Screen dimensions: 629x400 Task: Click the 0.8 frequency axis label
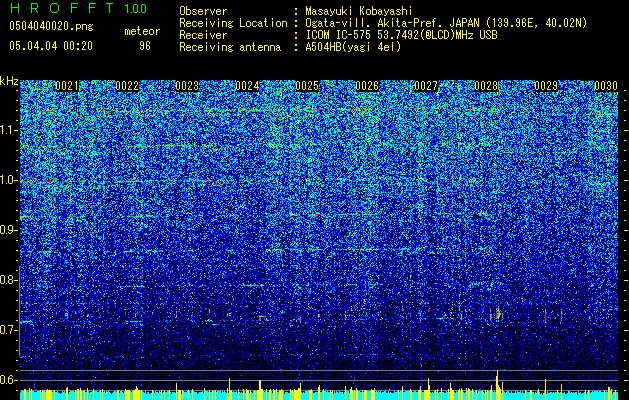[x=8, y=280]
